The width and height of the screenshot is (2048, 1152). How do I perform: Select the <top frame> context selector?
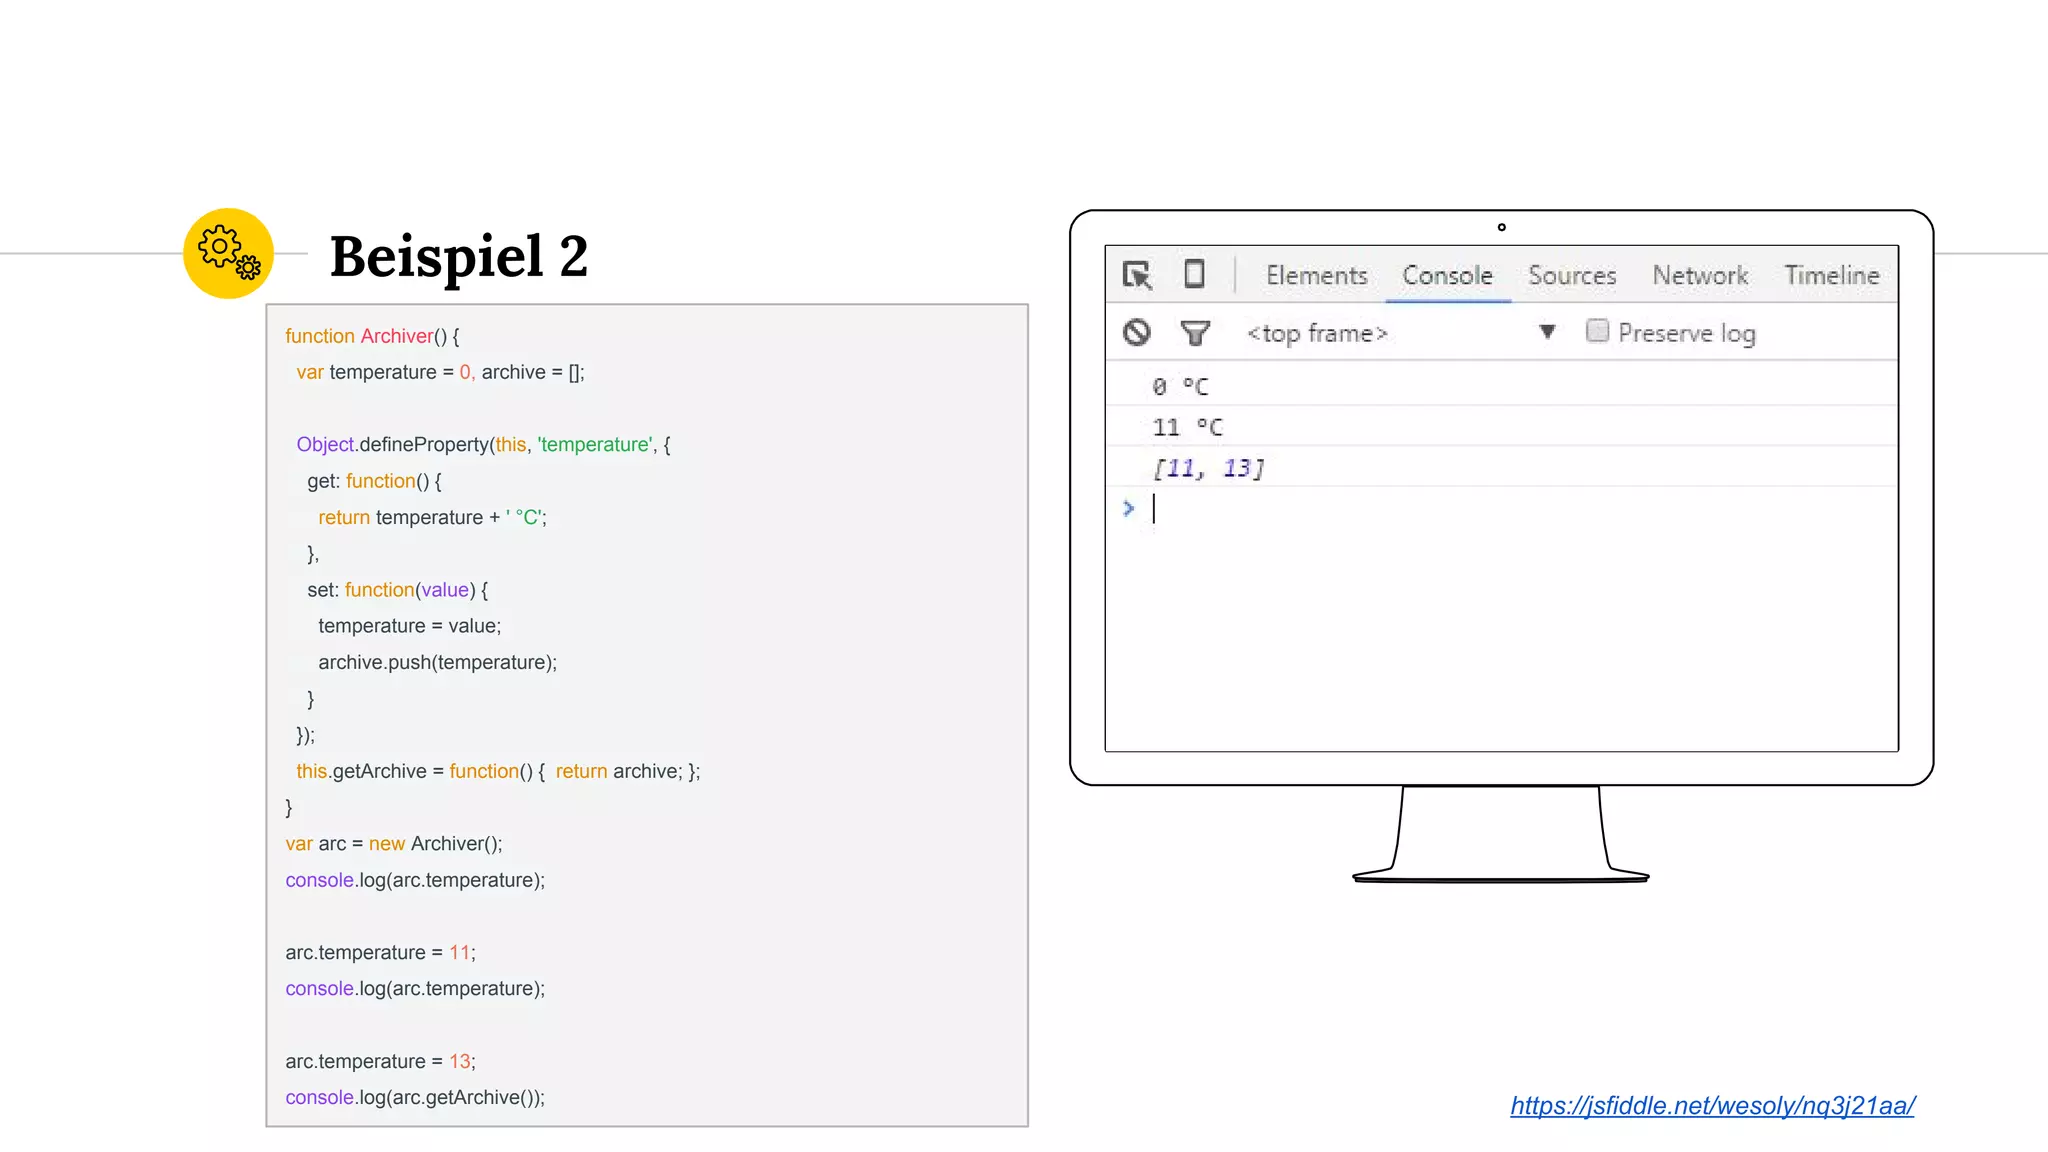pyautogui.click(x=1317, y=333)
